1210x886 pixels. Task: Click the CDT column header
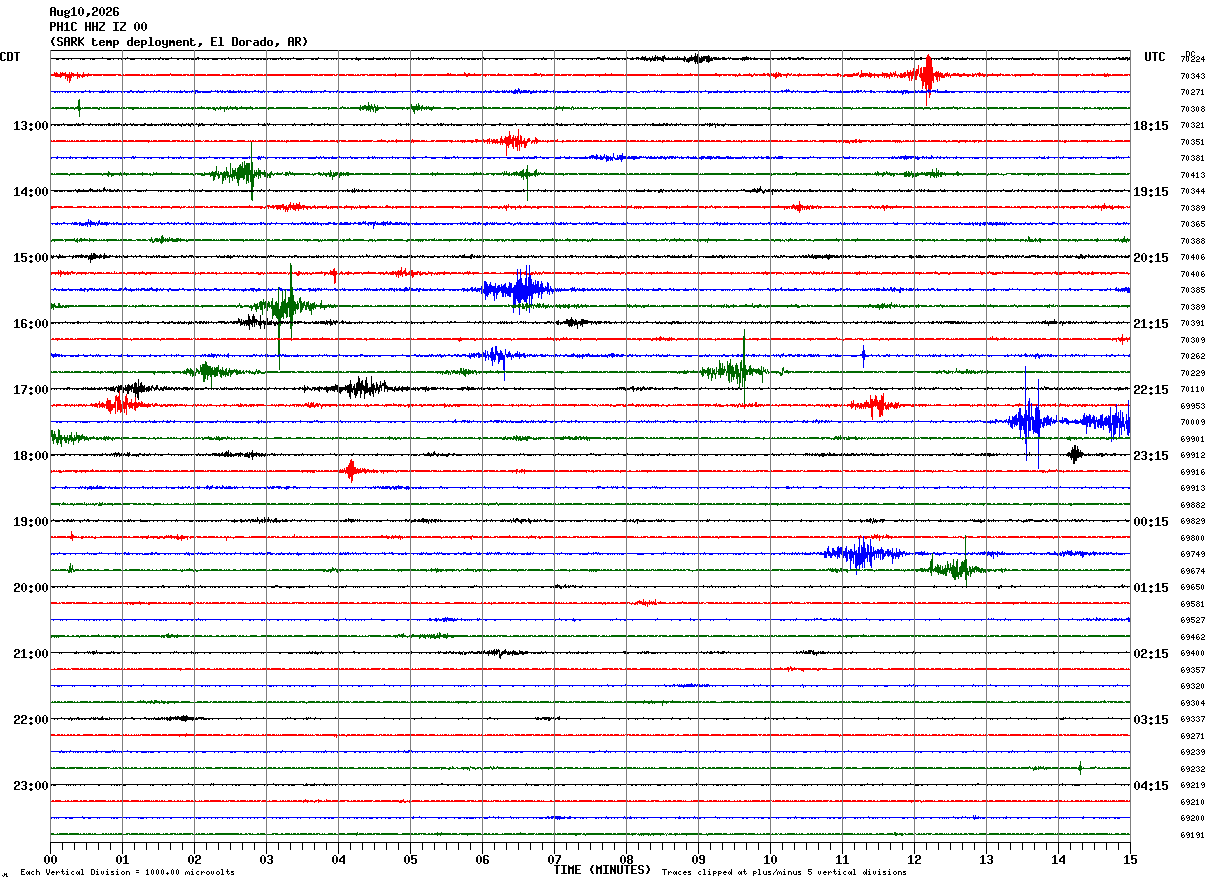pyautogui.click(x=10, y=57)
